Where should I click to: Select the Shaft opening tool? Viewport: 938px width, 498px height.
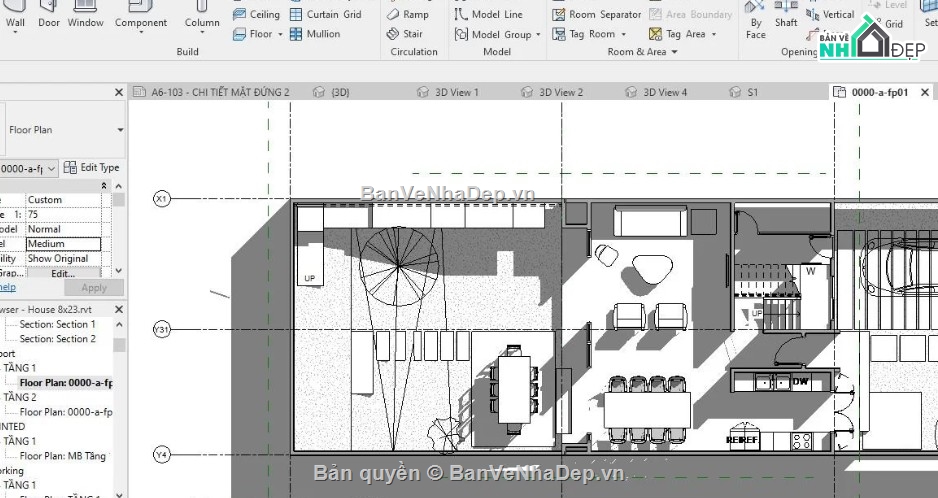tap(786, 15)
